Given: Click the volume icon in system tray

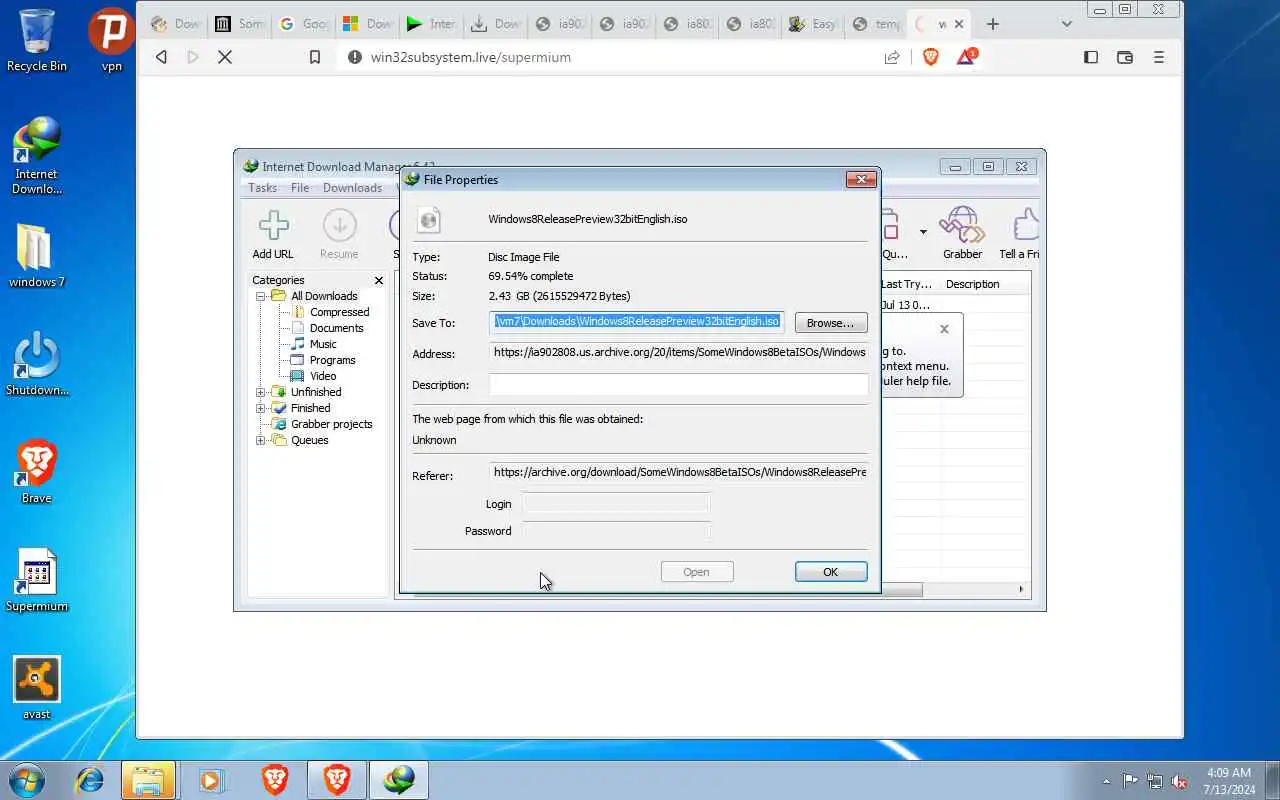Looking at the screenshot, I should [x=1179, y=781].
